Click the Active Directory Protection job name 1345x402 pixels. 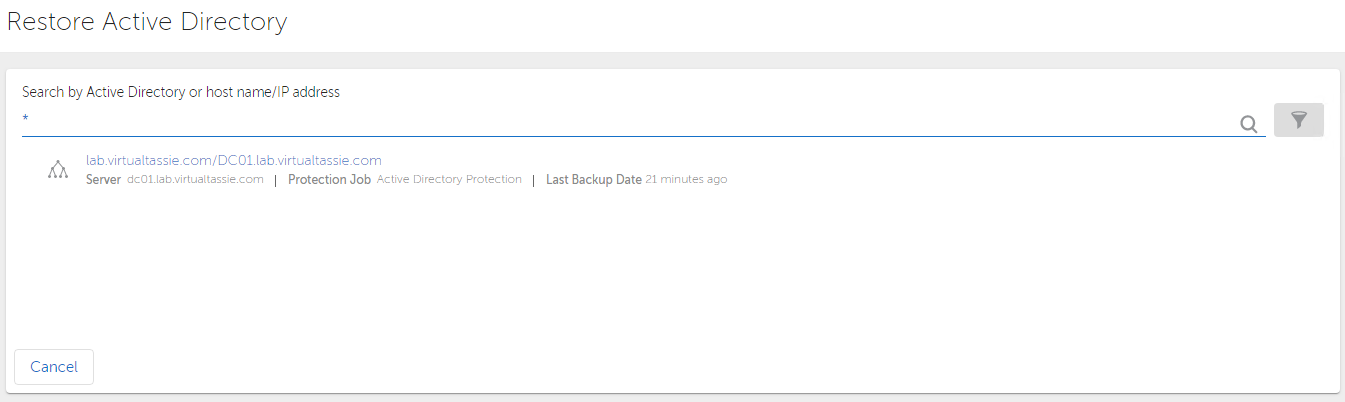pos(449,180)
